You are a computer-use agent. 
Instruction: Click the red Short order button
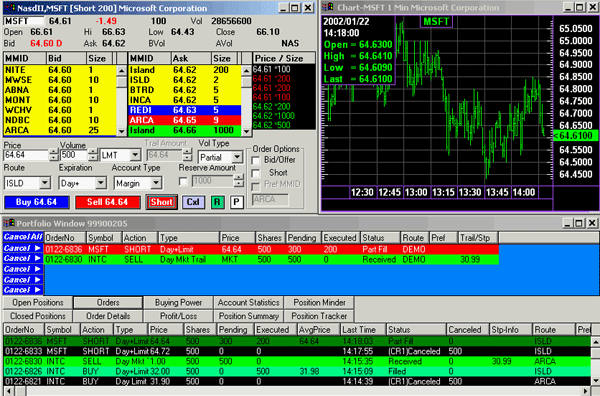point(161,202)
